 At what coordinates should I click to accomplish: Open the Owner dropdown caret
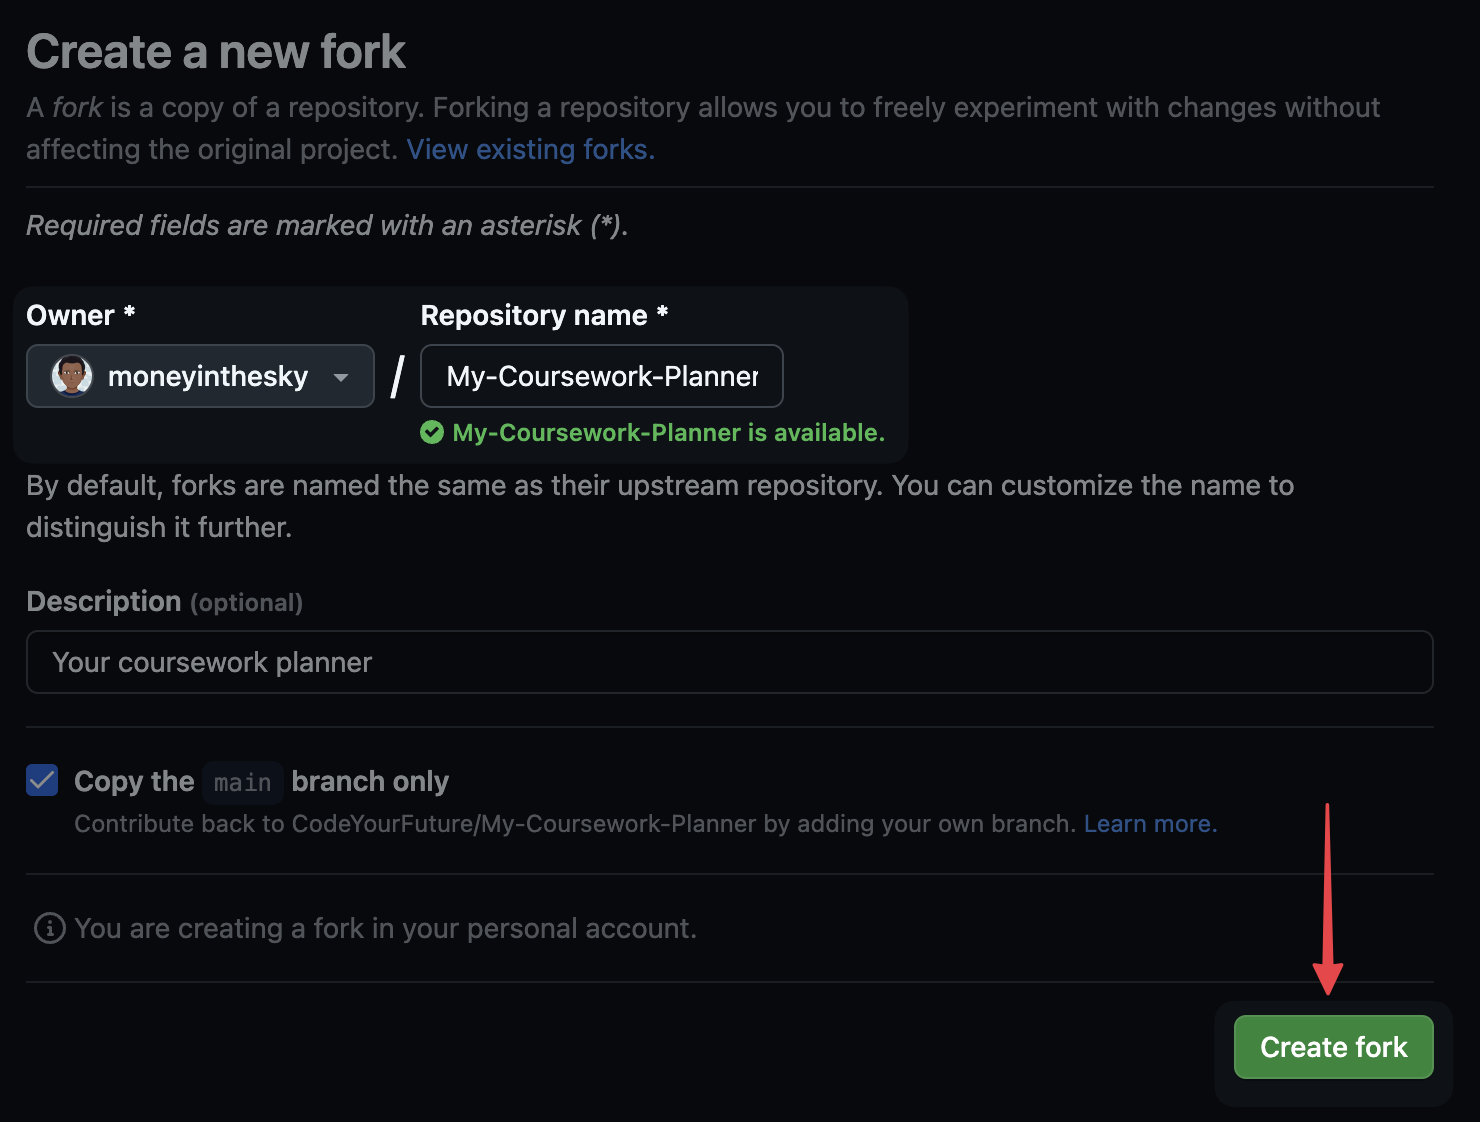point(341,377)
